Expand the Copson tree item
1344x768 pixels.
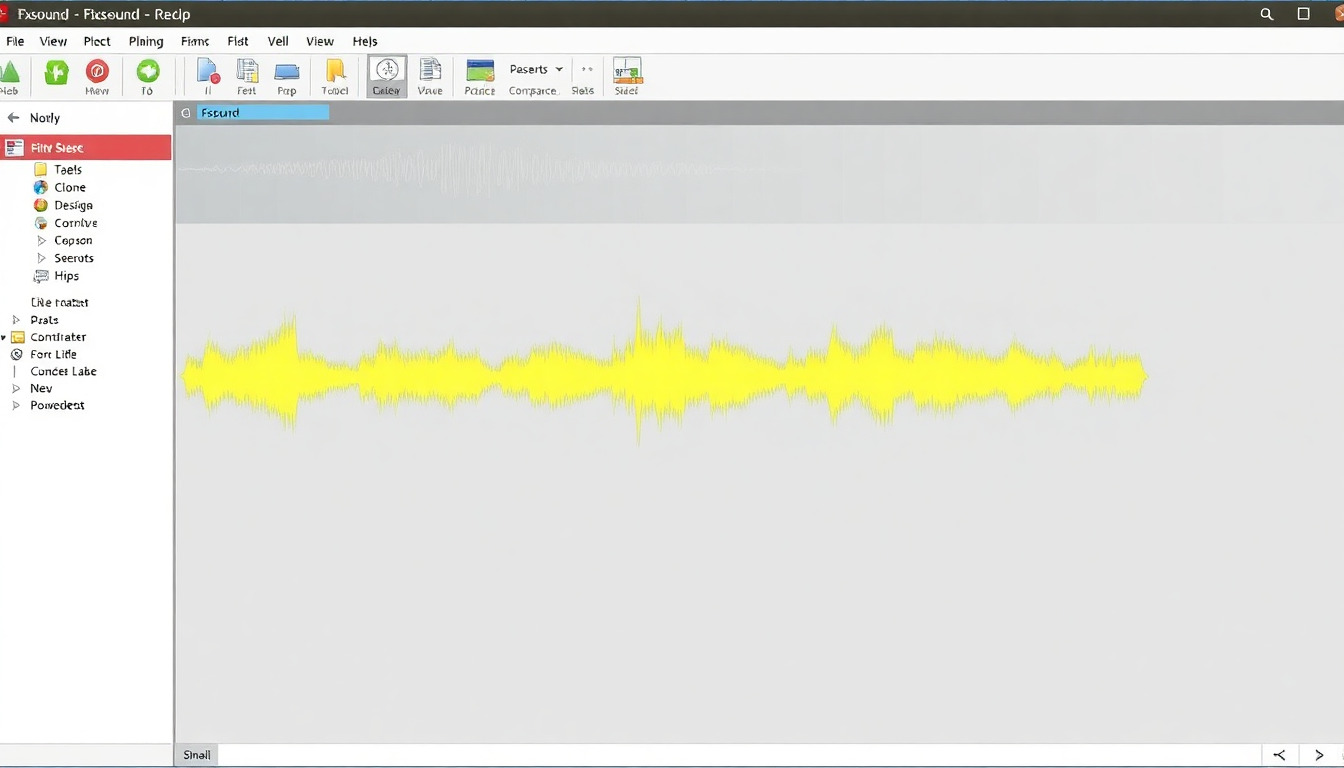pyautogui.click(x=42, y=241)
